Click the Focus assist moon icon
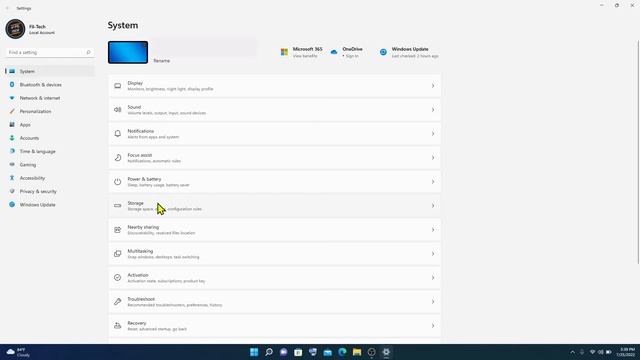The width and height of the screenshot is (640, 360). 118,158
